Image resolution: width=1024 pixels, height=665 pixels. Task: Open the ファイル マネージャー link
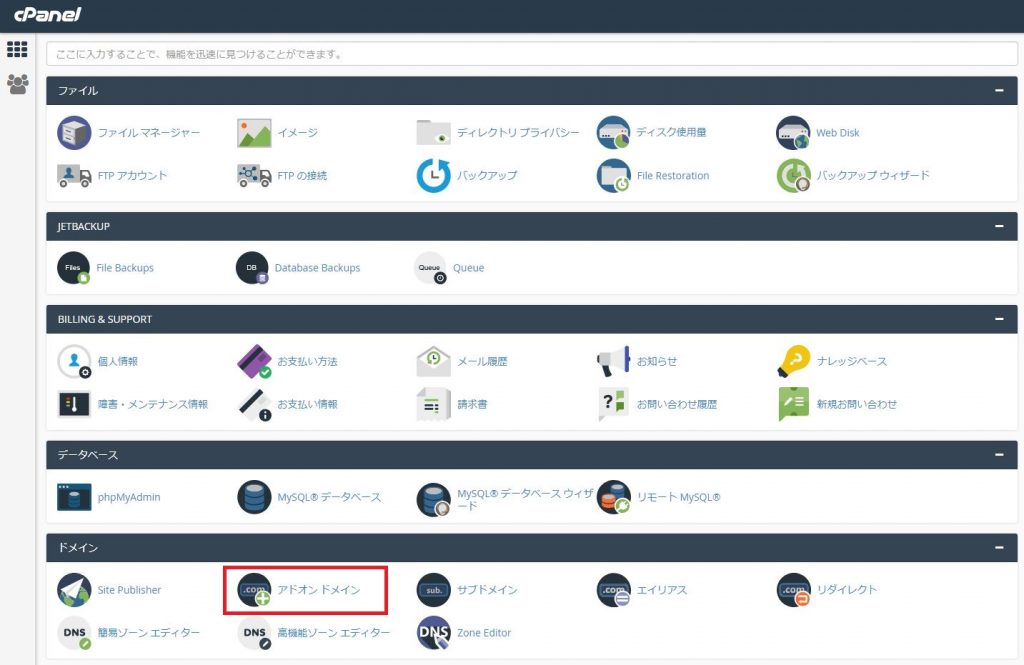(x=149, y=133)
